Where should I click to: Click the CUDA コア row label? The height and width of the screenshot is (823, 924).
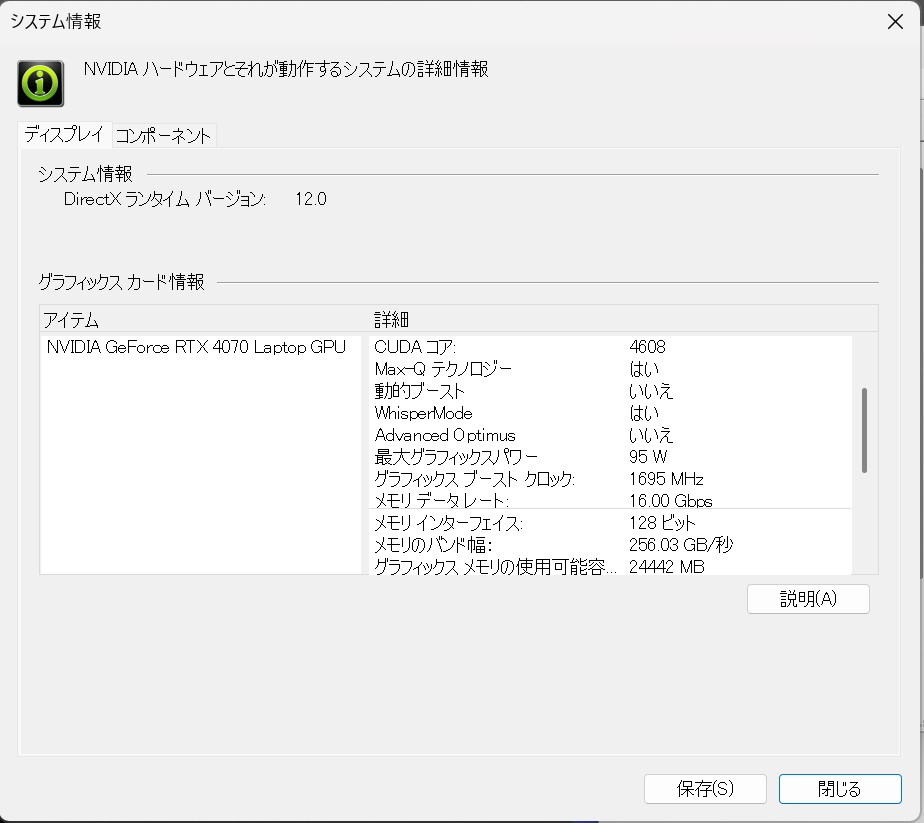click(415, 347)
